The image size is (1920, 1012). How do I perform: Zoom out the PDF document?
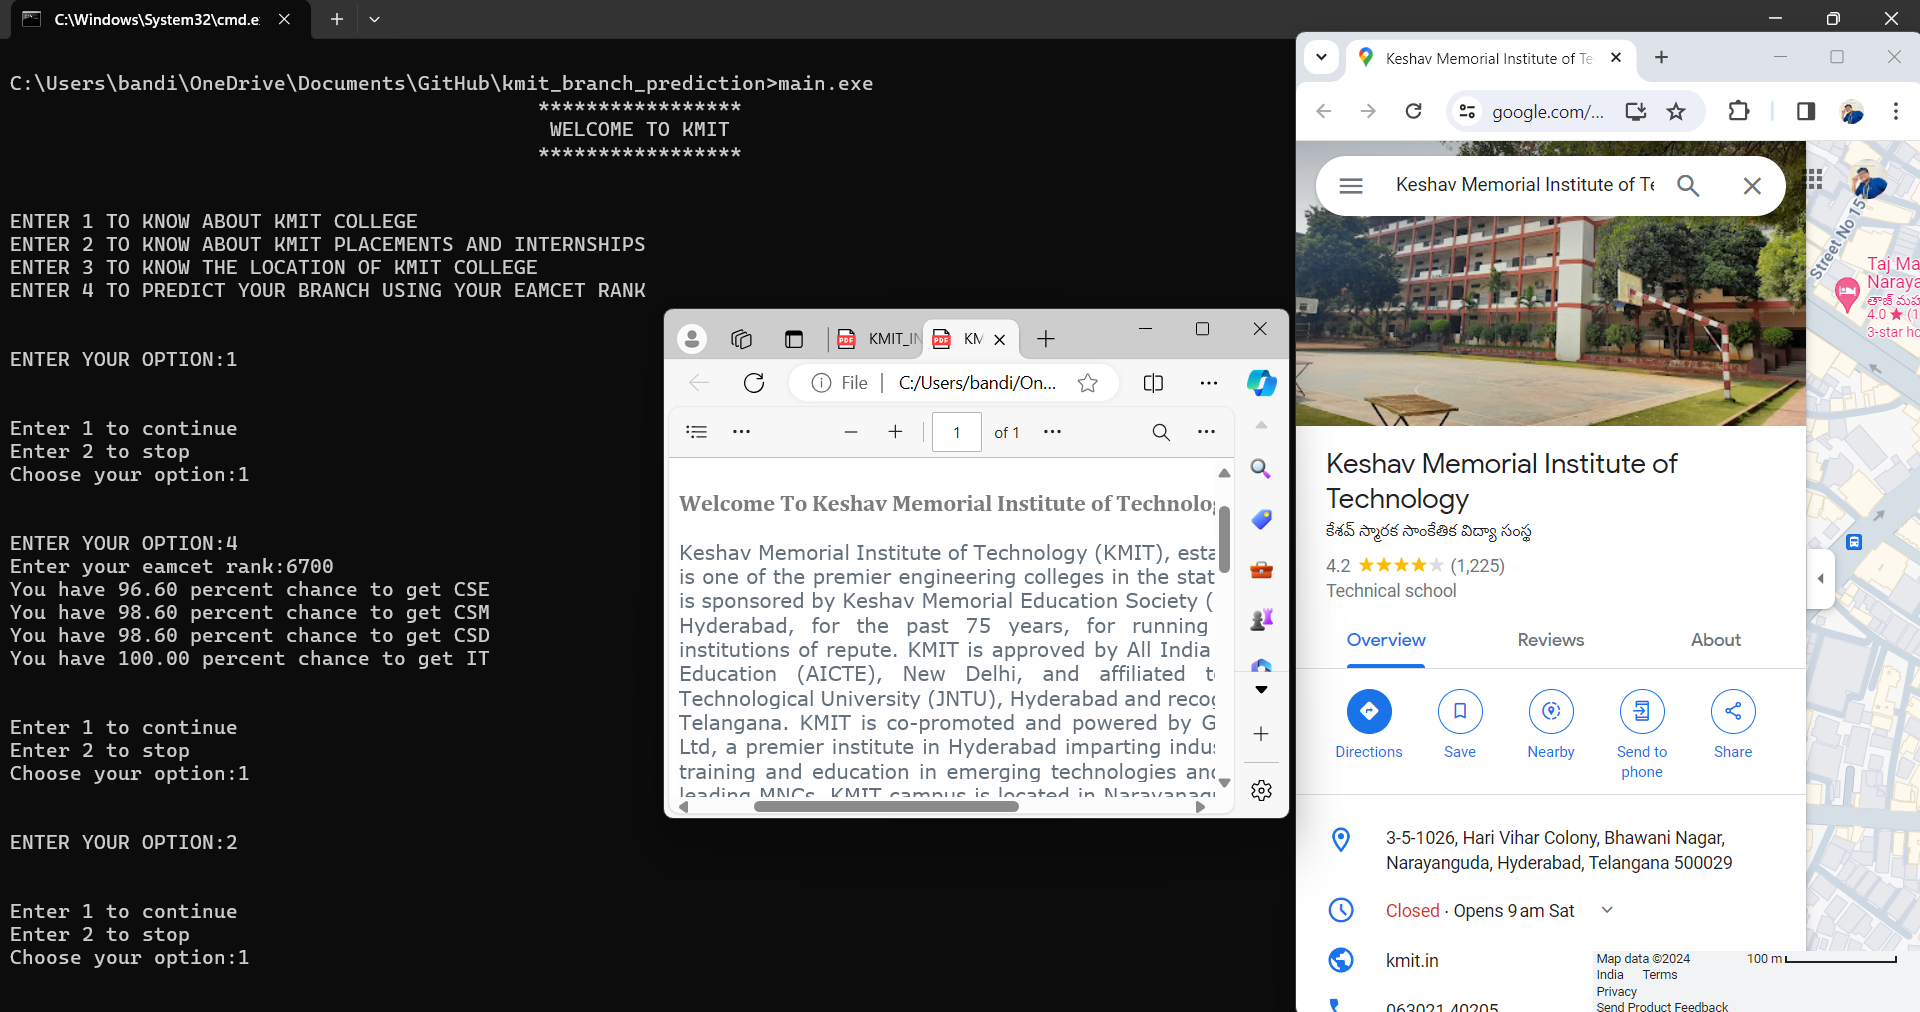[x=851, y=432]
